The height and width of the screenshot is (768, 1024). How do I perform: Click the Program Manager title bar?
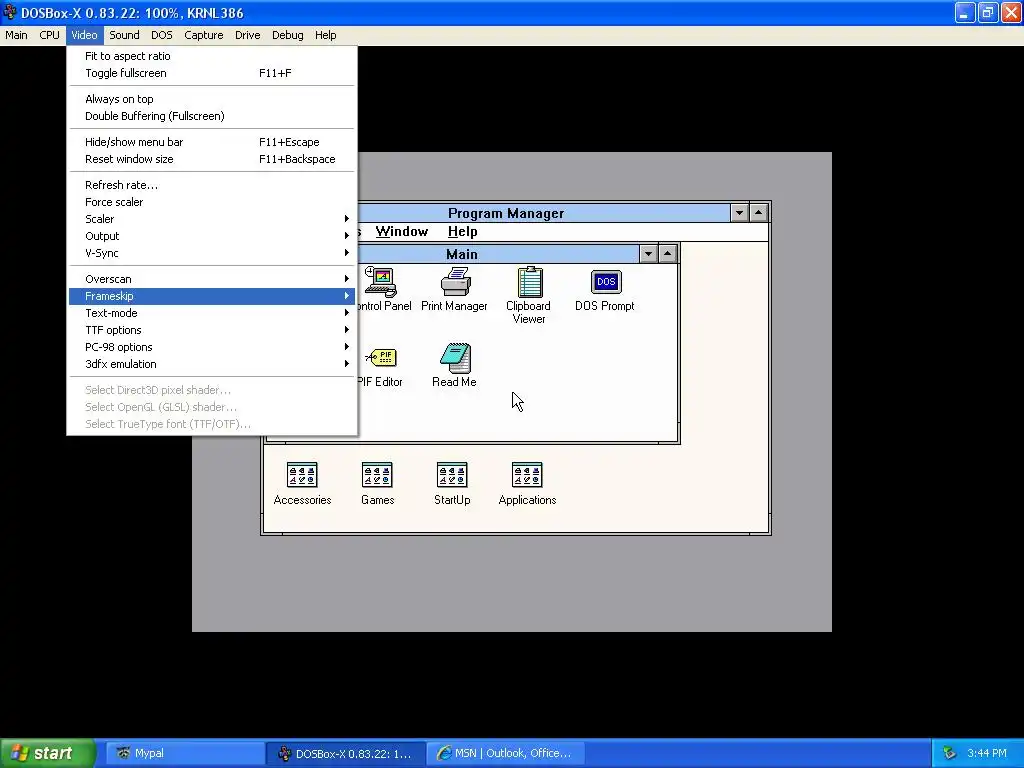coord(543,213)
